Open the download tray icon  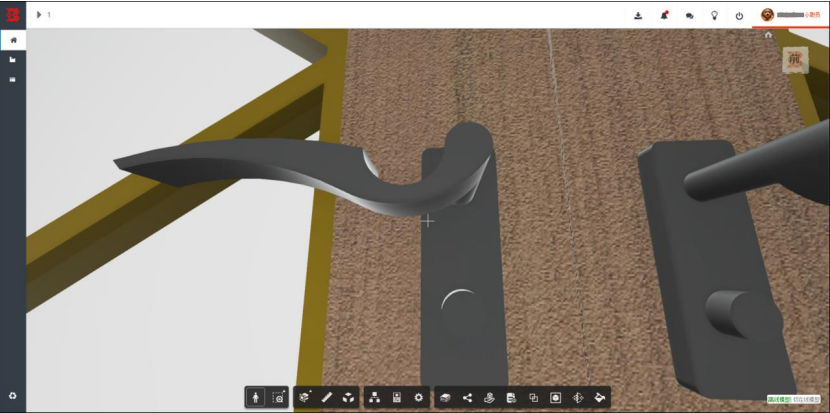point(638,15)
